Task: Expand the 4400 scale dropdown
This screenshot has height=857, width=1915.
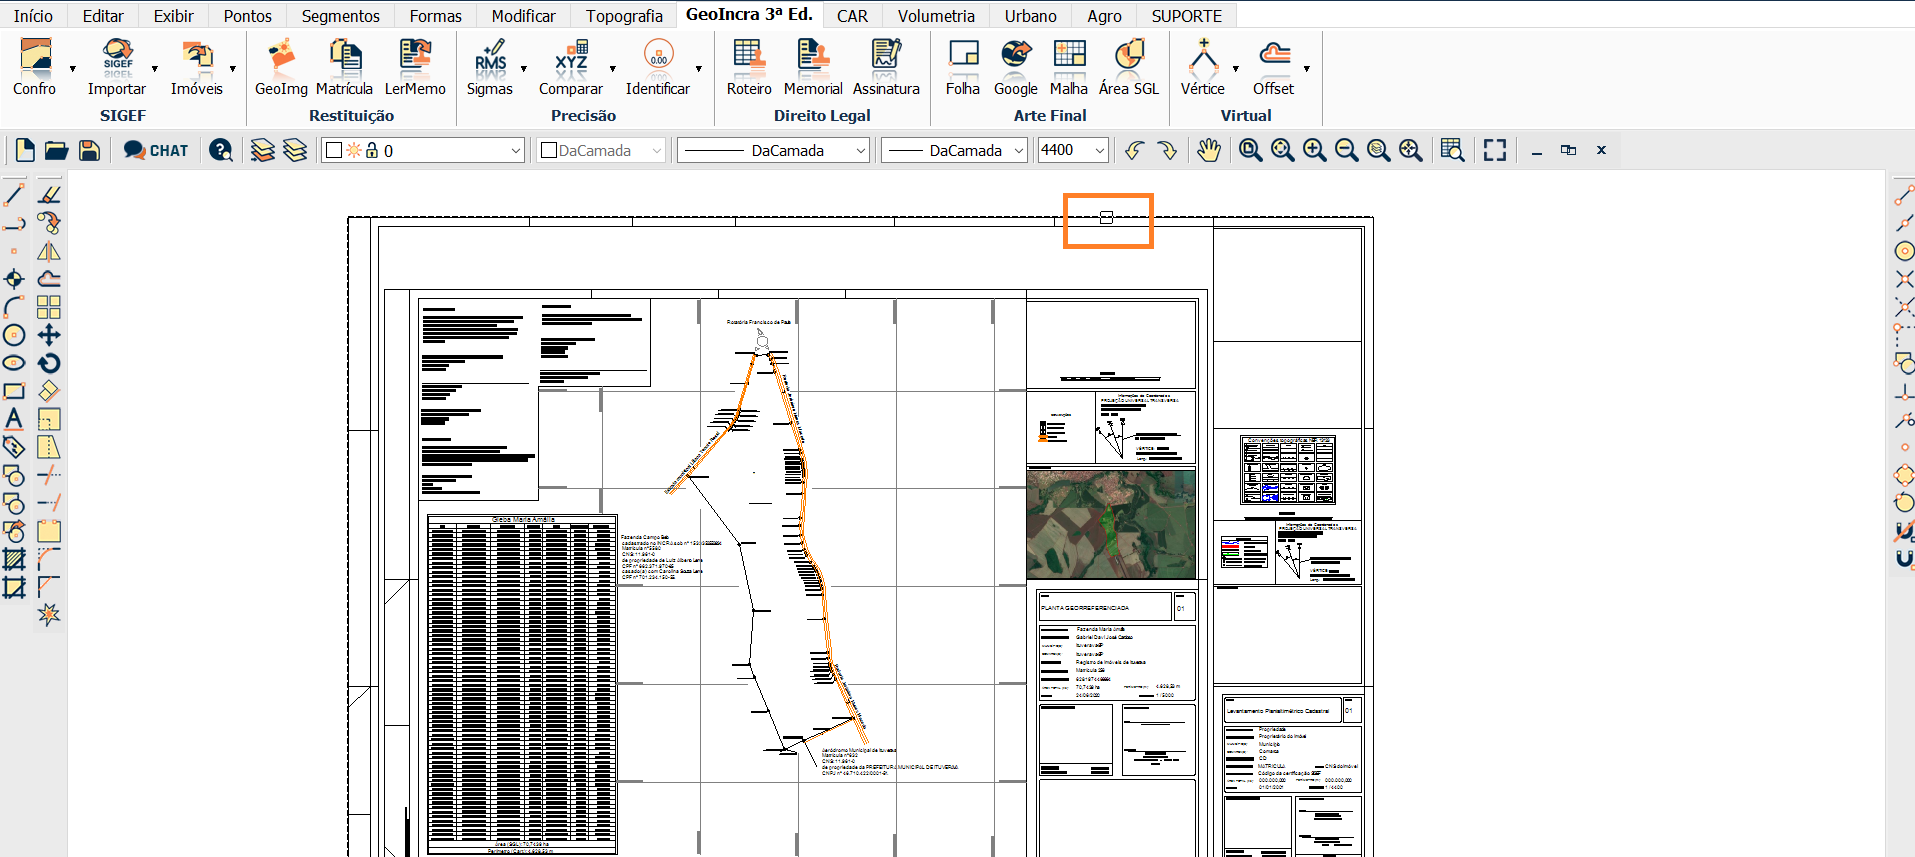Action: [1100, 150]
